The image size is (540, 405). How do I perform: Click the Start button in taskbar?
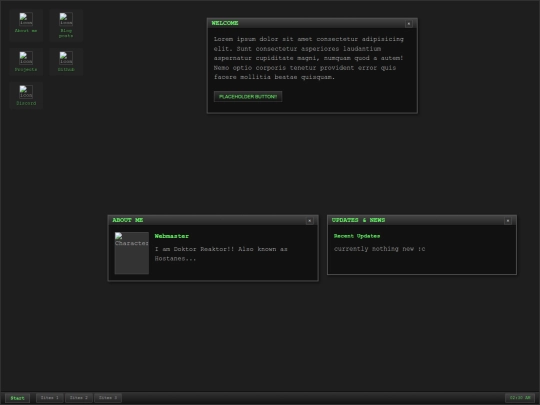click(x=17, y=398)
